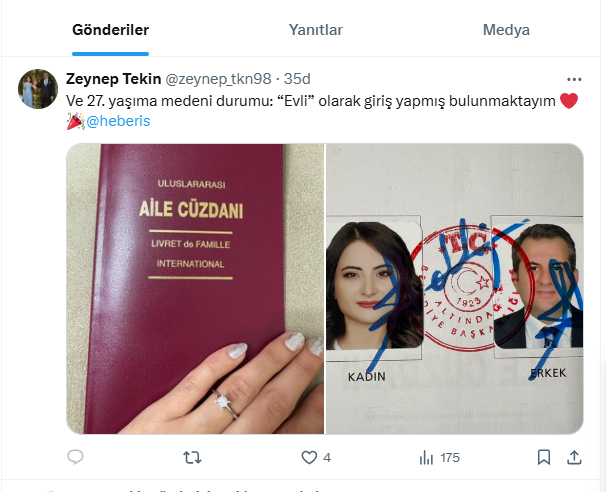Viewport: 606px width, 492px height.
Task: Switch to the Medya tab
Action: [x=506, y=30]
